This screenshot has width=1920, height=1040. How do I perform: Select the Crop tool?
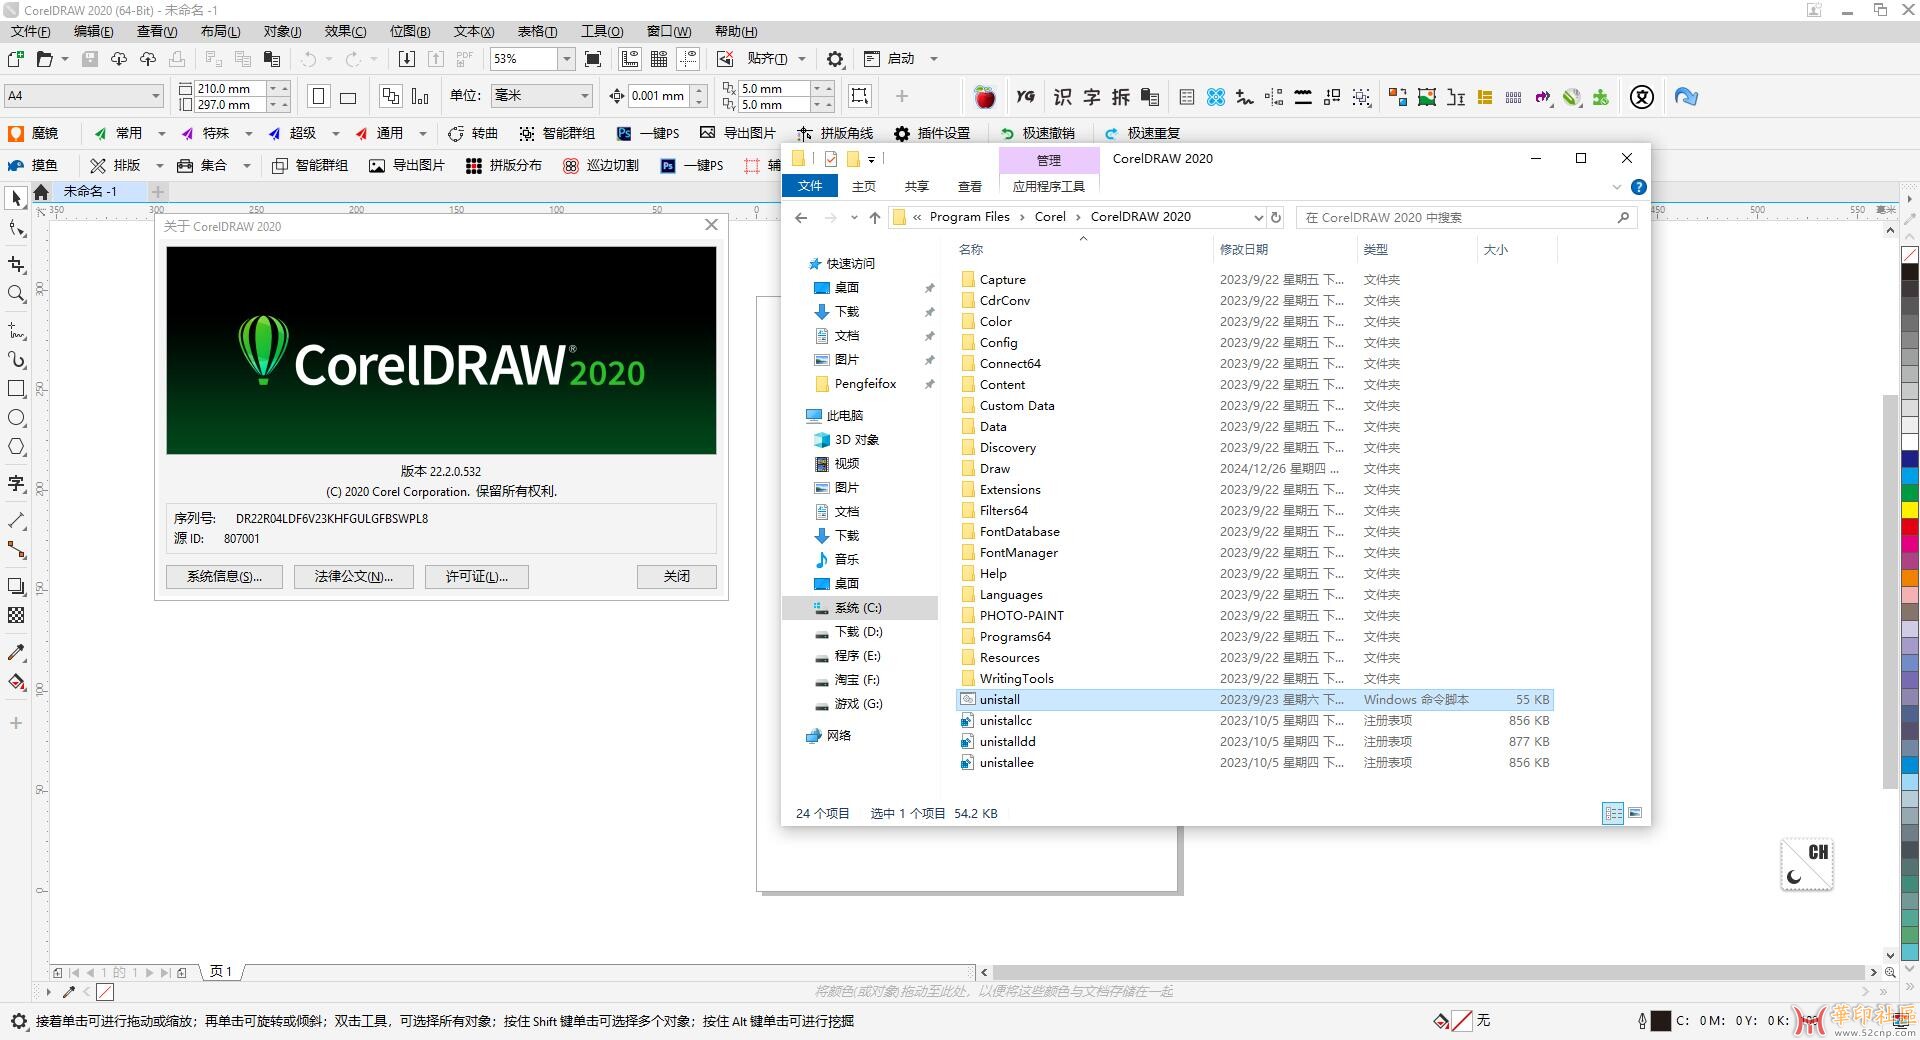[x=16, y=264]
